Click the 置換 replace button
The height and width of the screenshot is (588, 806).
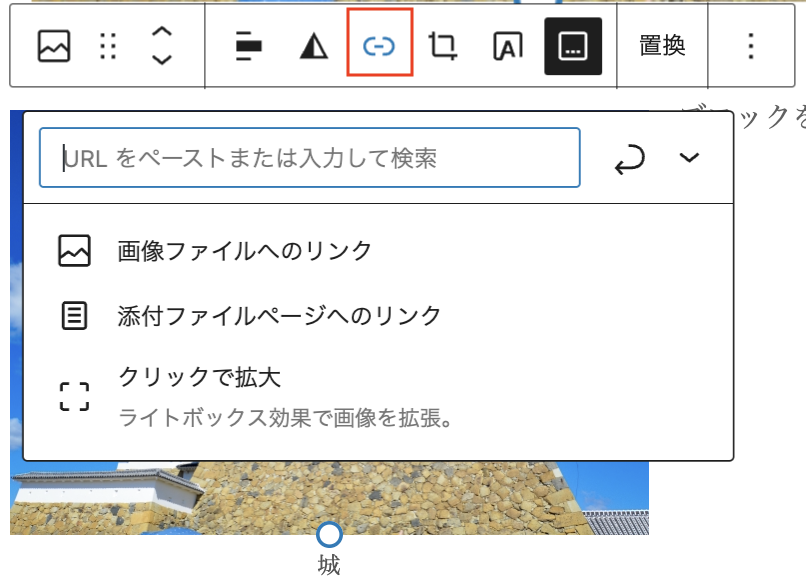click(x=662, y=46)
